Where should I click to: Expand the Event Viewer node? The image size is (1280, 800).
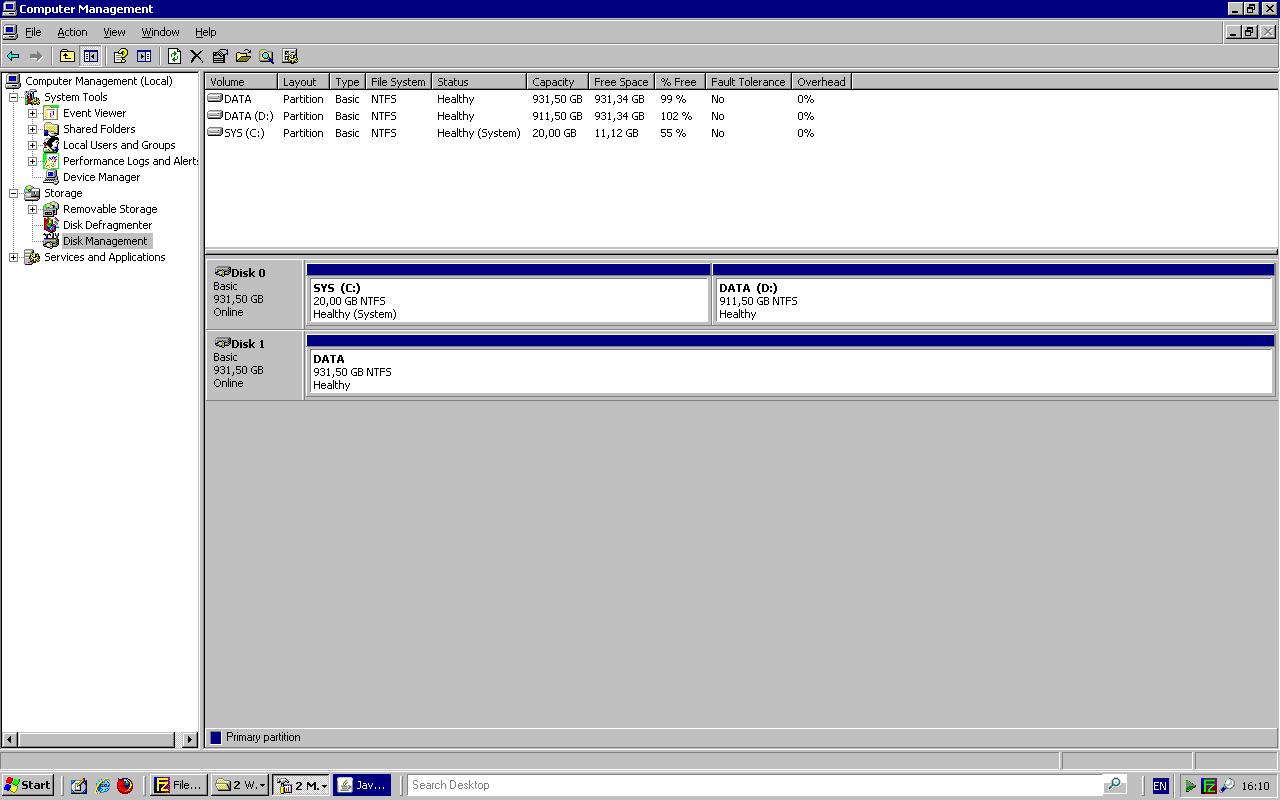[32, 113]
